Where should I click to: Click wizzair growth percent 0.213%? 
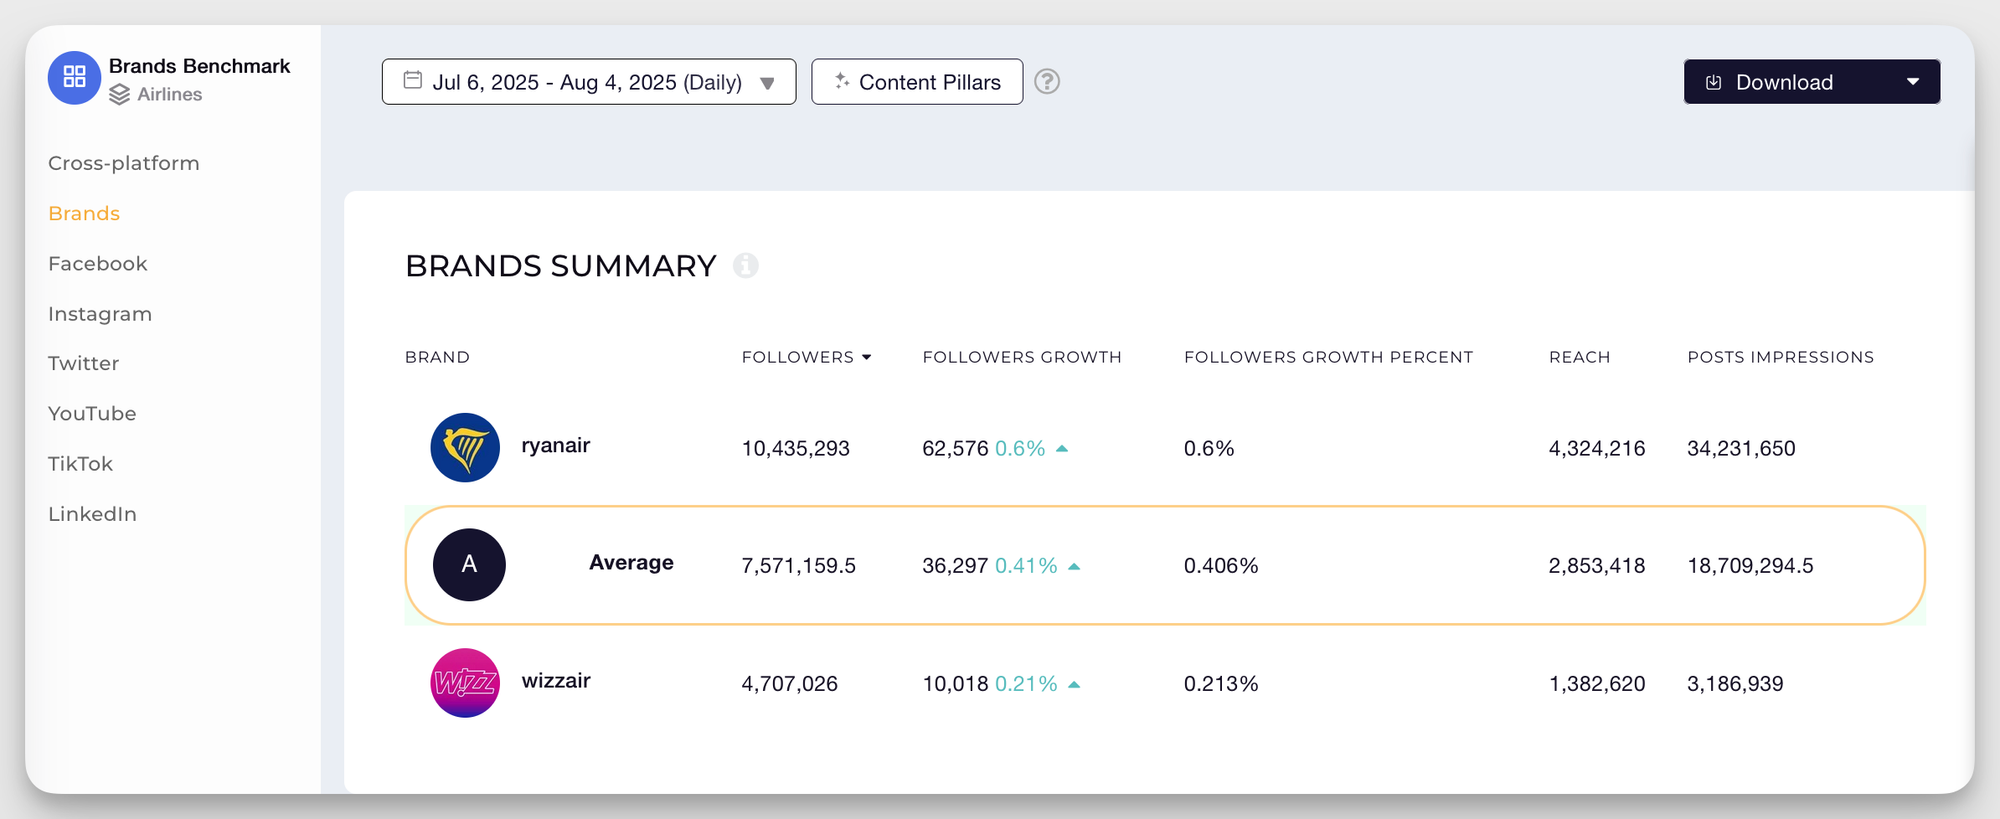pos(1221,684)
